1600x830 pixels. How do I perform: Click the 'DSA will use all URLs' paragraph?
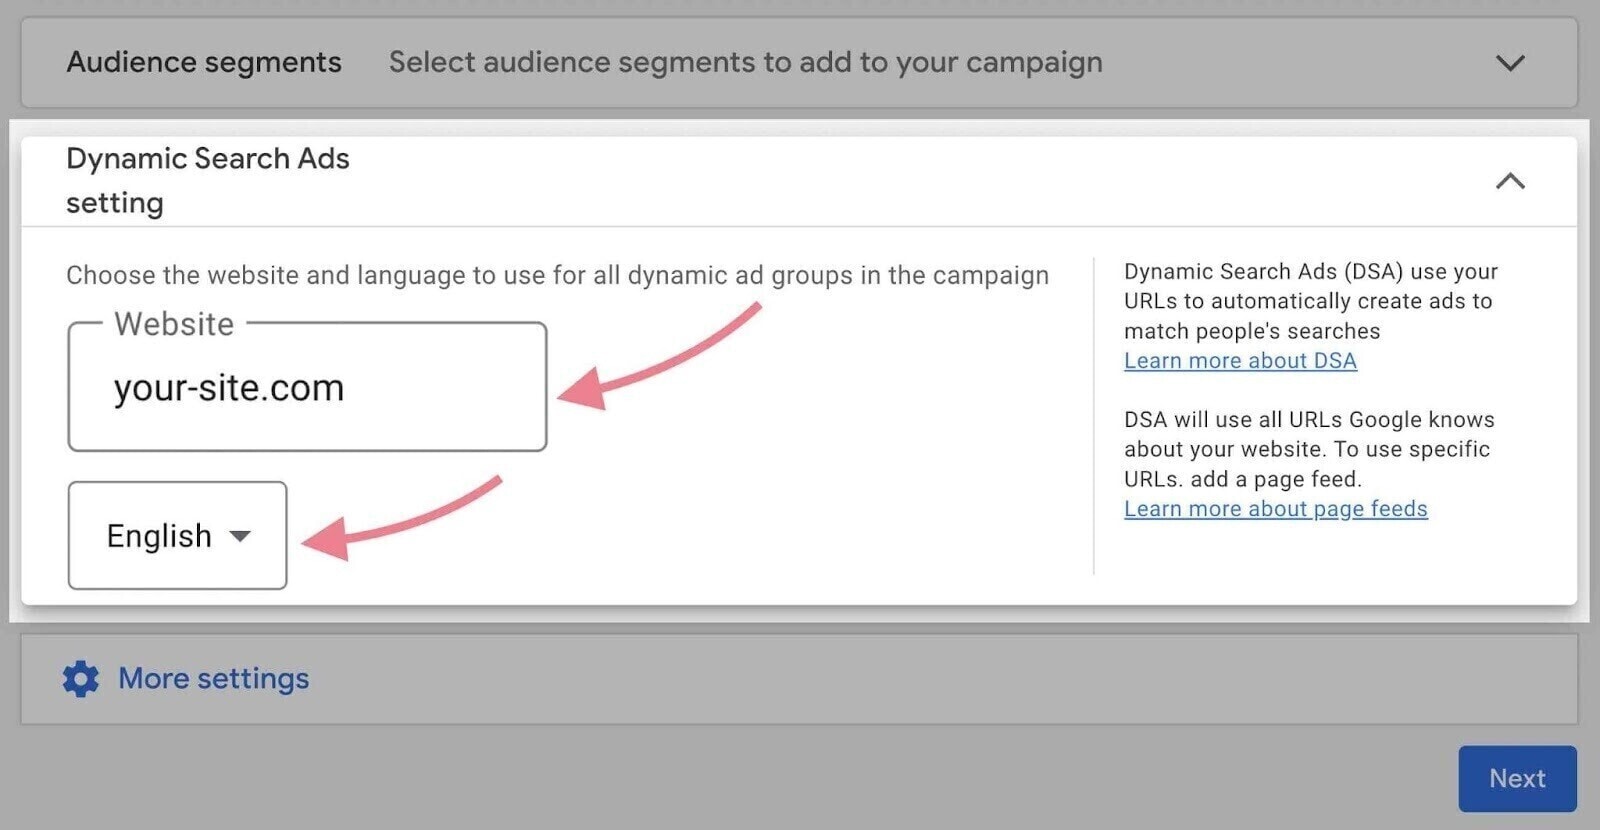click(1308, 449)
